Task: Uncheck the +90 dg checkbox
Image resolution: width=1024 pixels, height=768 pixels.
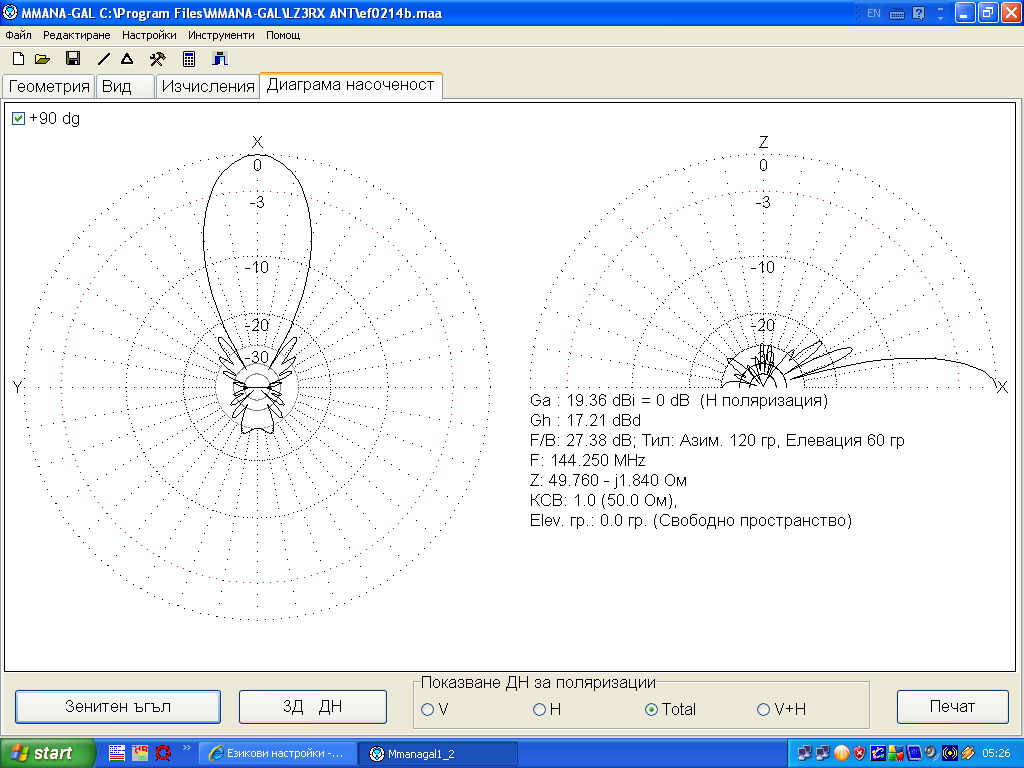Action: coord(19,119)
